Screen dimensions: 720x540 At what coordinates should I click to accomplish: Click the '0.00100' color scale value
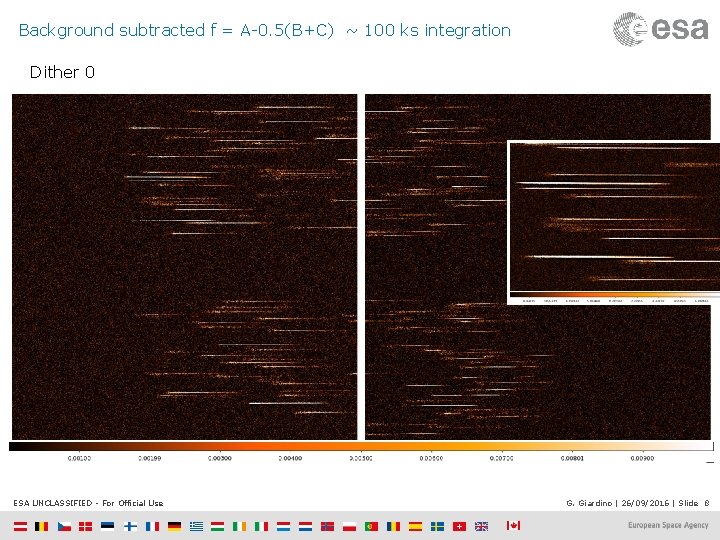[79, 458]
